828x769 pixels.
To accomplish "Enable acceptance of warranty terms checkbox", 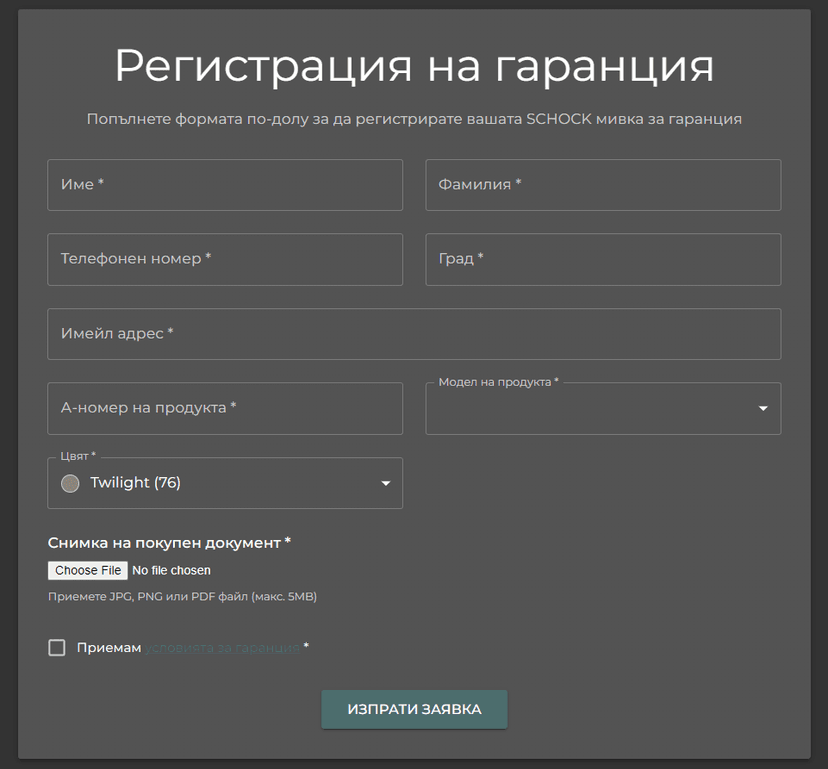I will click(x=57, y=647).
